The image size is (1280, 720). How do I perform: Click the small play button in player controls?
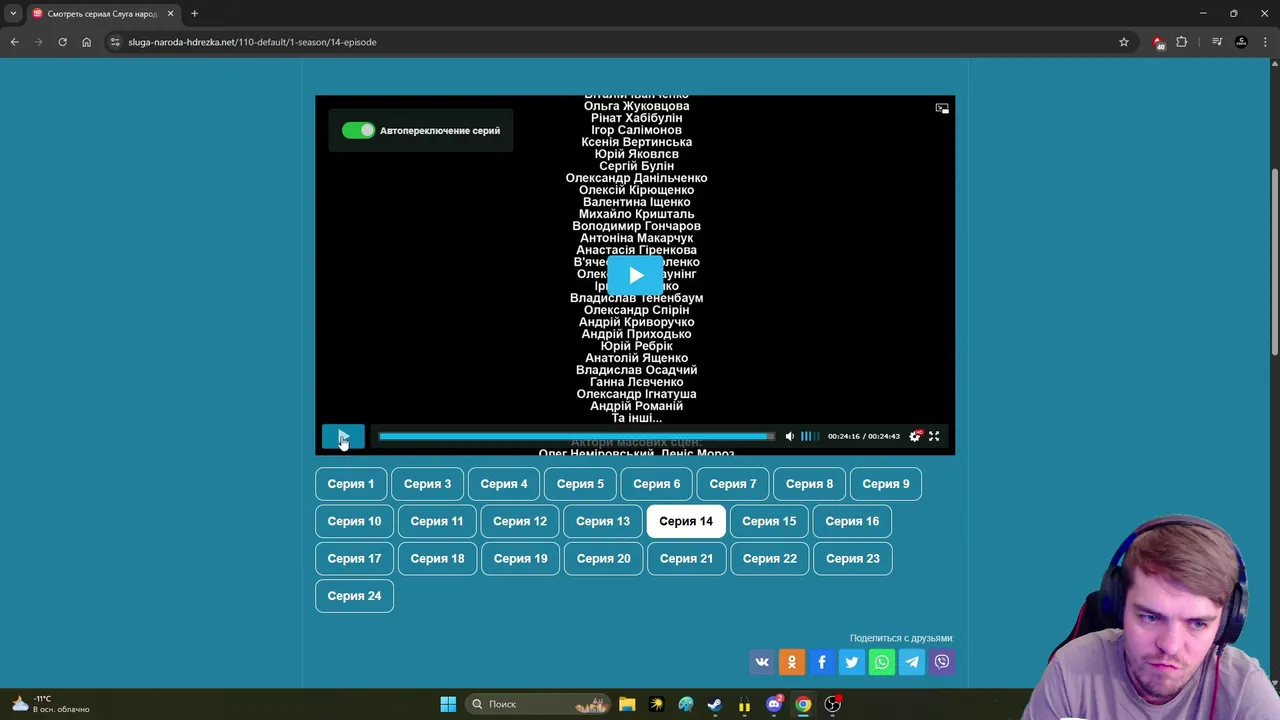[343, 436]
